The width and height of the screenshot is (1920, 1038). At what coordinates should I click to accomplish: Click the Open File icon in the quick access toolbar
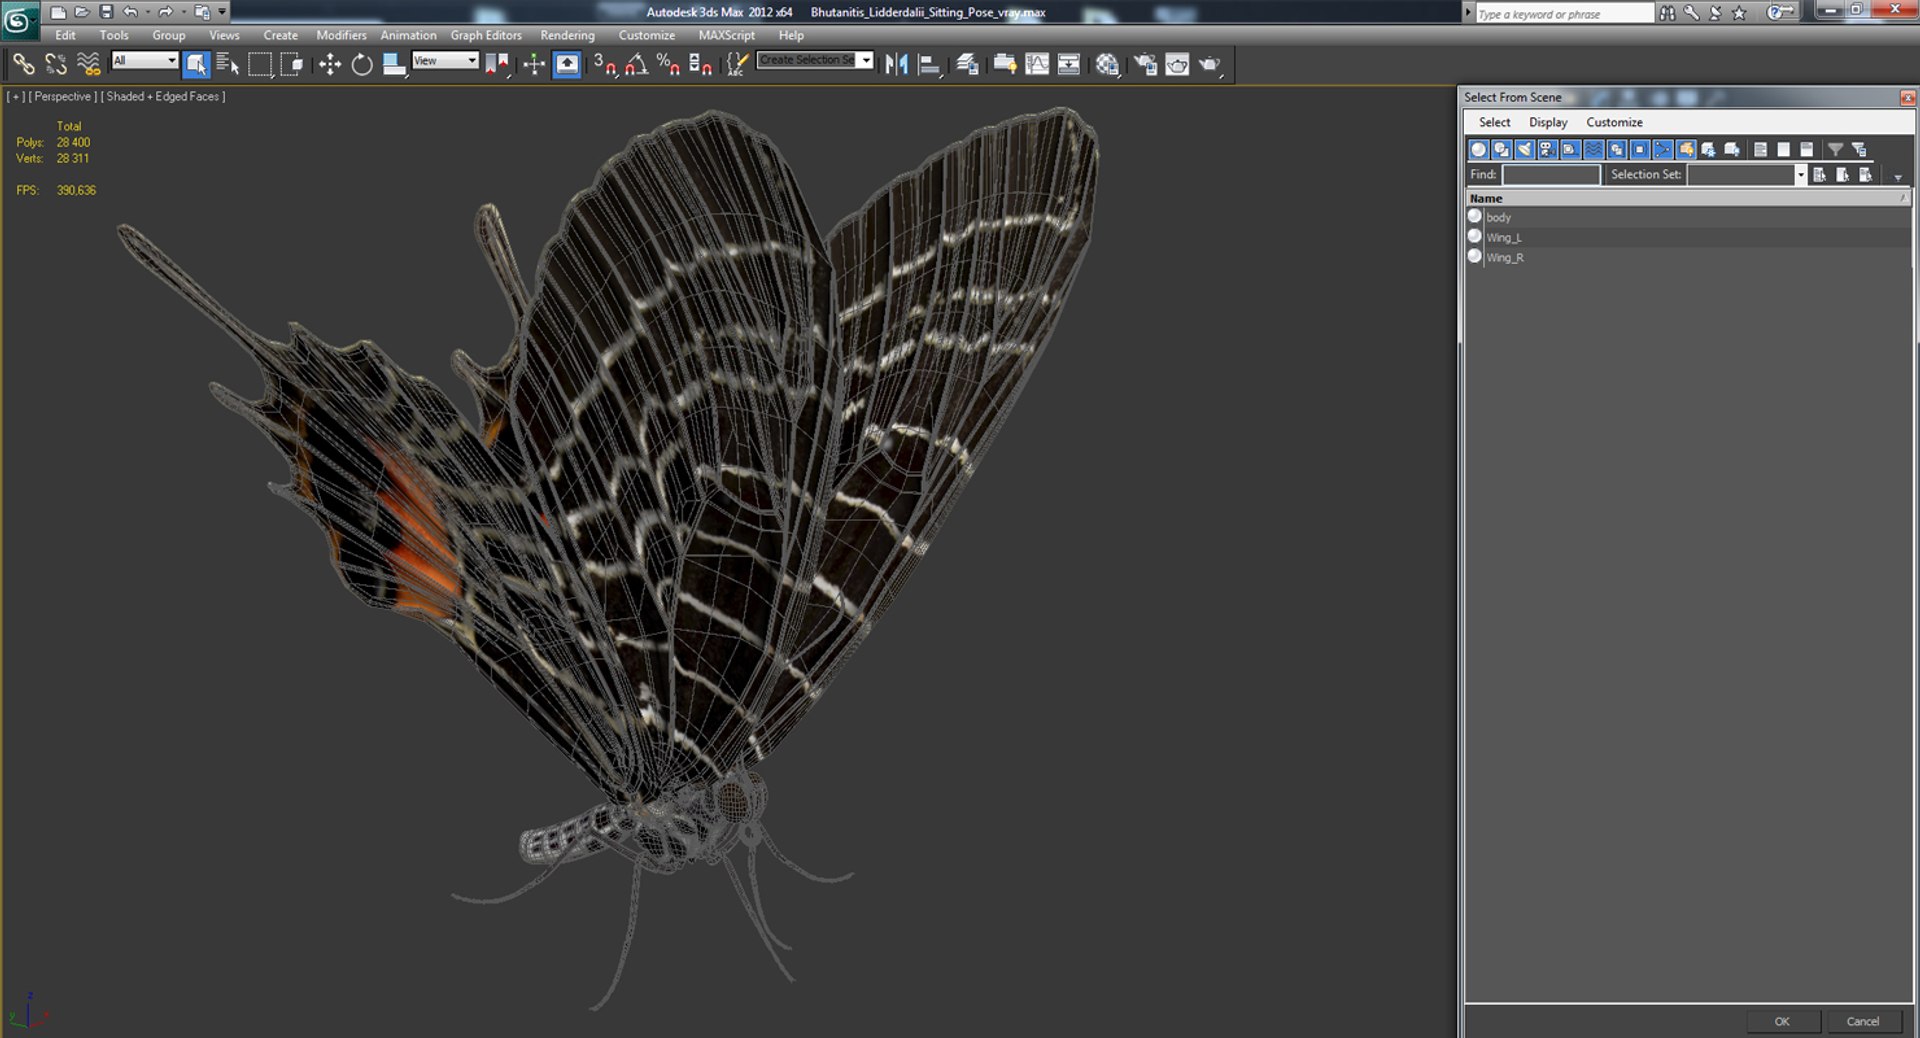82,12
